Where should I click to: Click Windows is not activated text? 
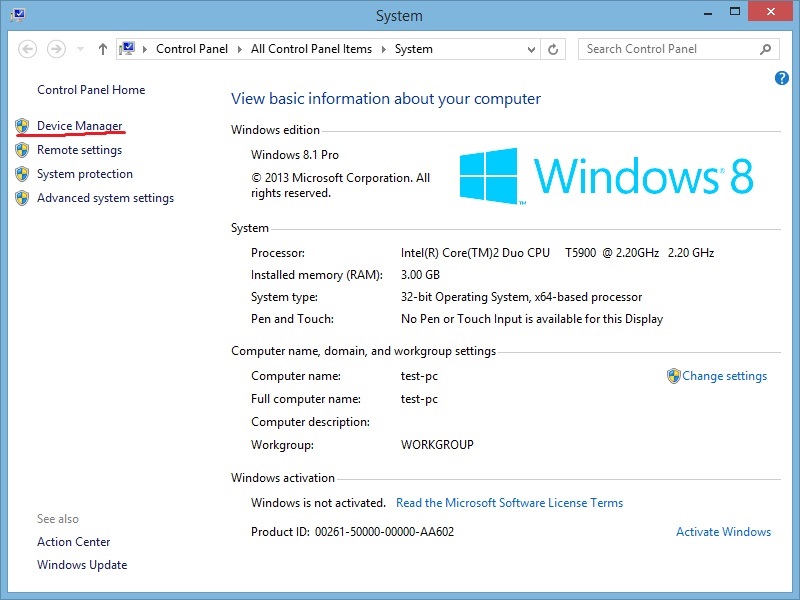(318, 503)
